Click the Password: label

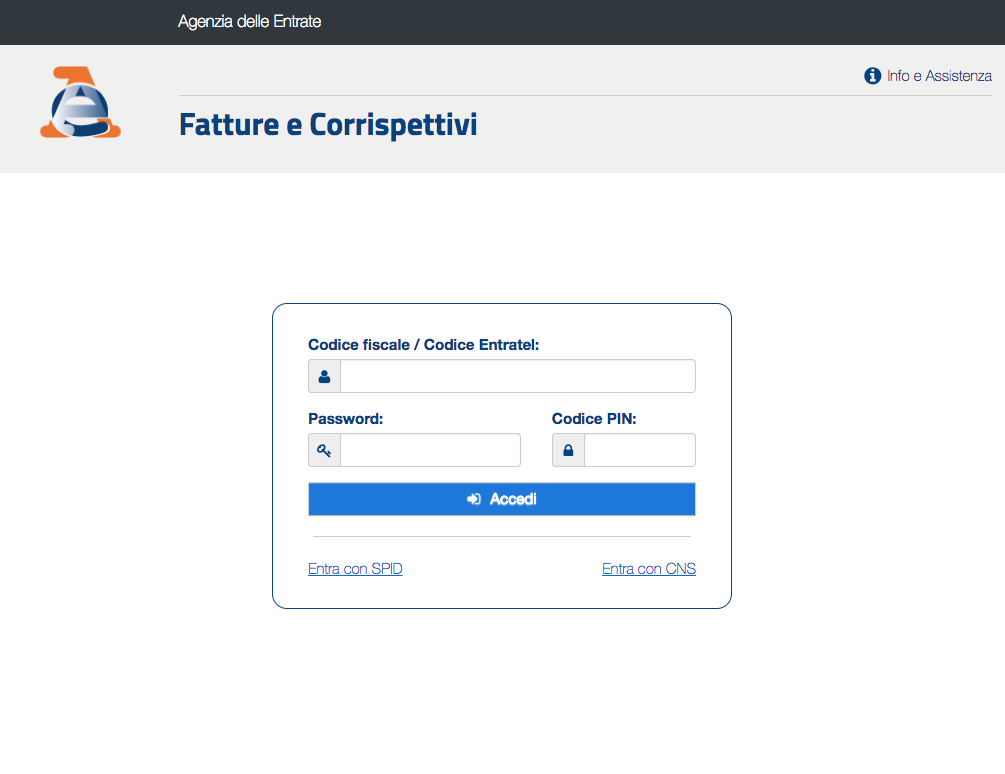coord(345,419)
